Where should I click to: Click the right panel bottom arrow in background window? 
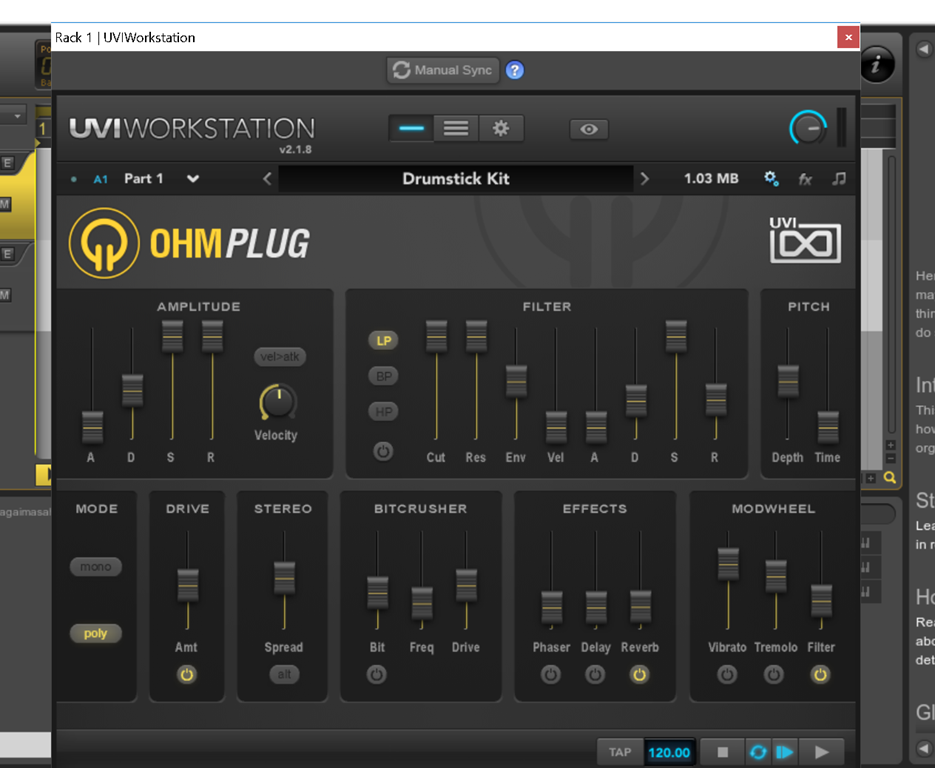[924, 748]
